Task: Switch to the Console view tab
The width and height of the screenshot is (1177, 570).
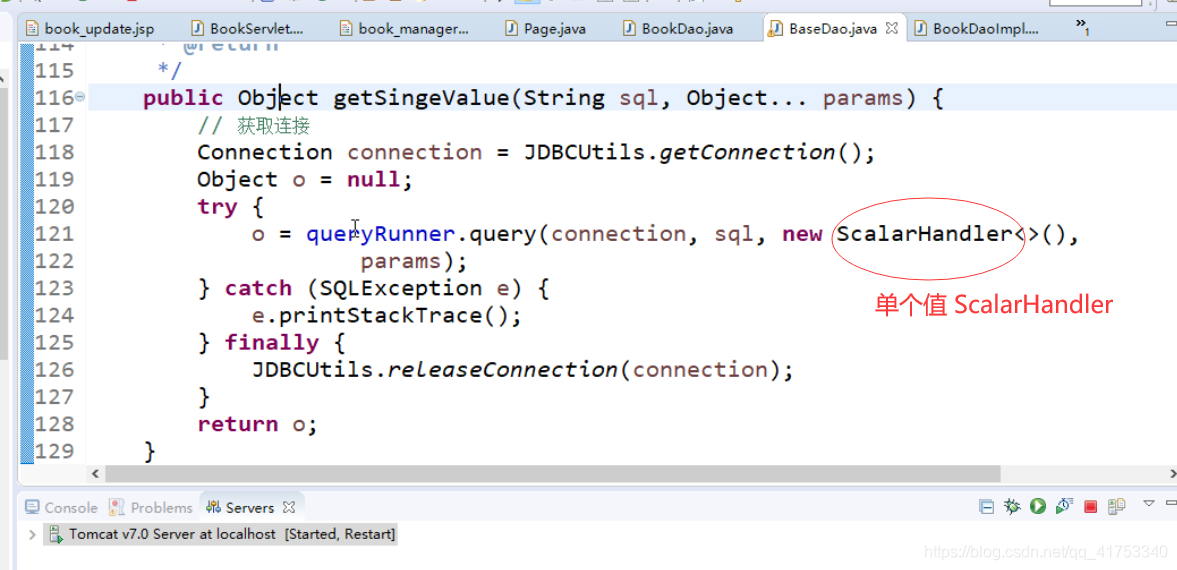Action: point(62,508)
